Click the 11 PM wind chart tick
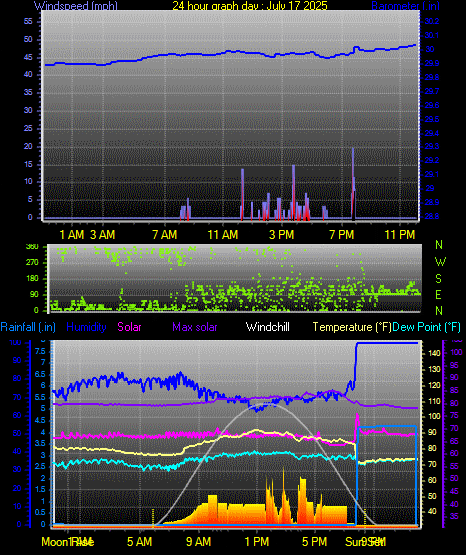Viewport: 466px width, 555px height. (x=400, y=234)
